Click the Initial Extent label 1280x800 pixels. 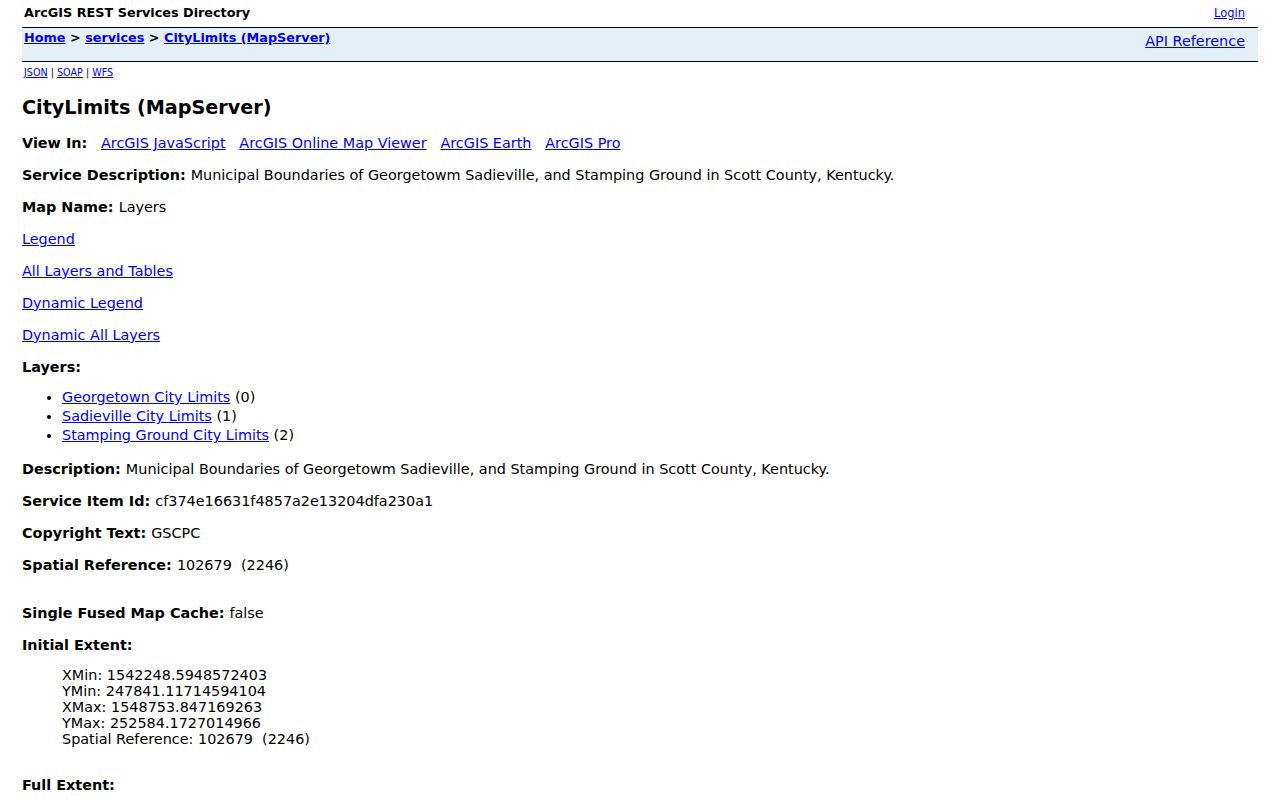tap(77, 645)
